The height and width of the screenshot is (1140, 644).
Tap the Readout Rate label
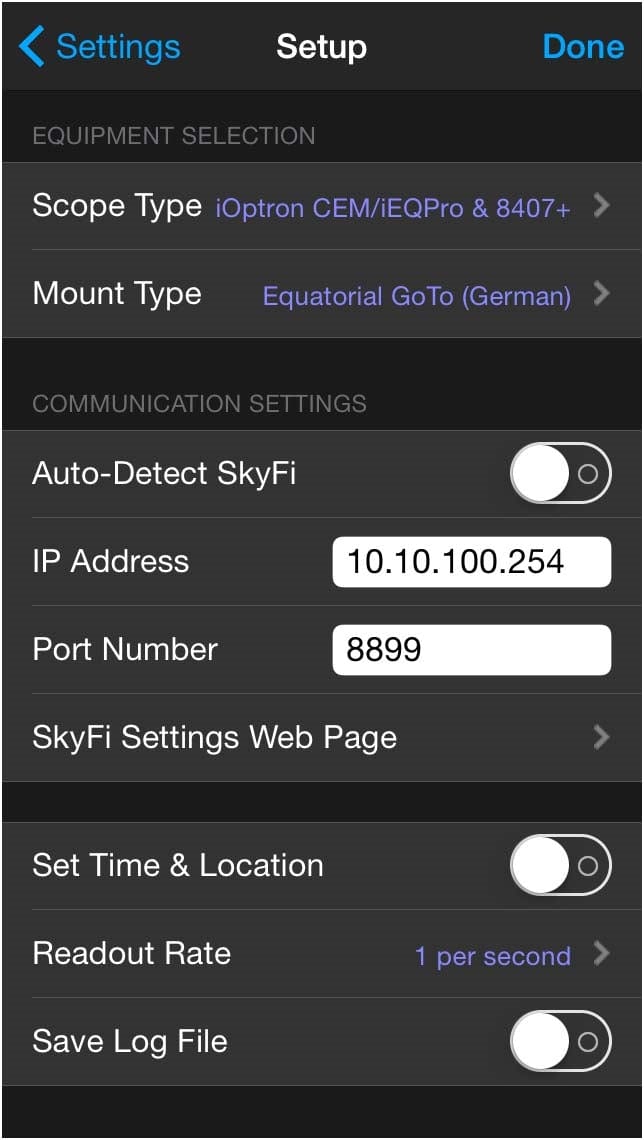131,954
